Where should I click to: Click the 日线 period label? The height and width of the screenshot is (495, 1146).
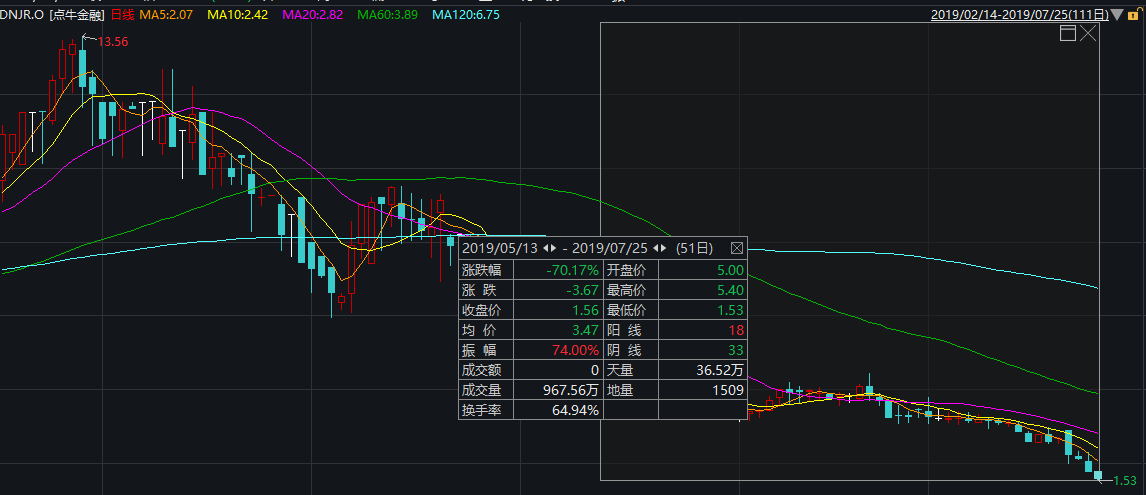[123, 15]
